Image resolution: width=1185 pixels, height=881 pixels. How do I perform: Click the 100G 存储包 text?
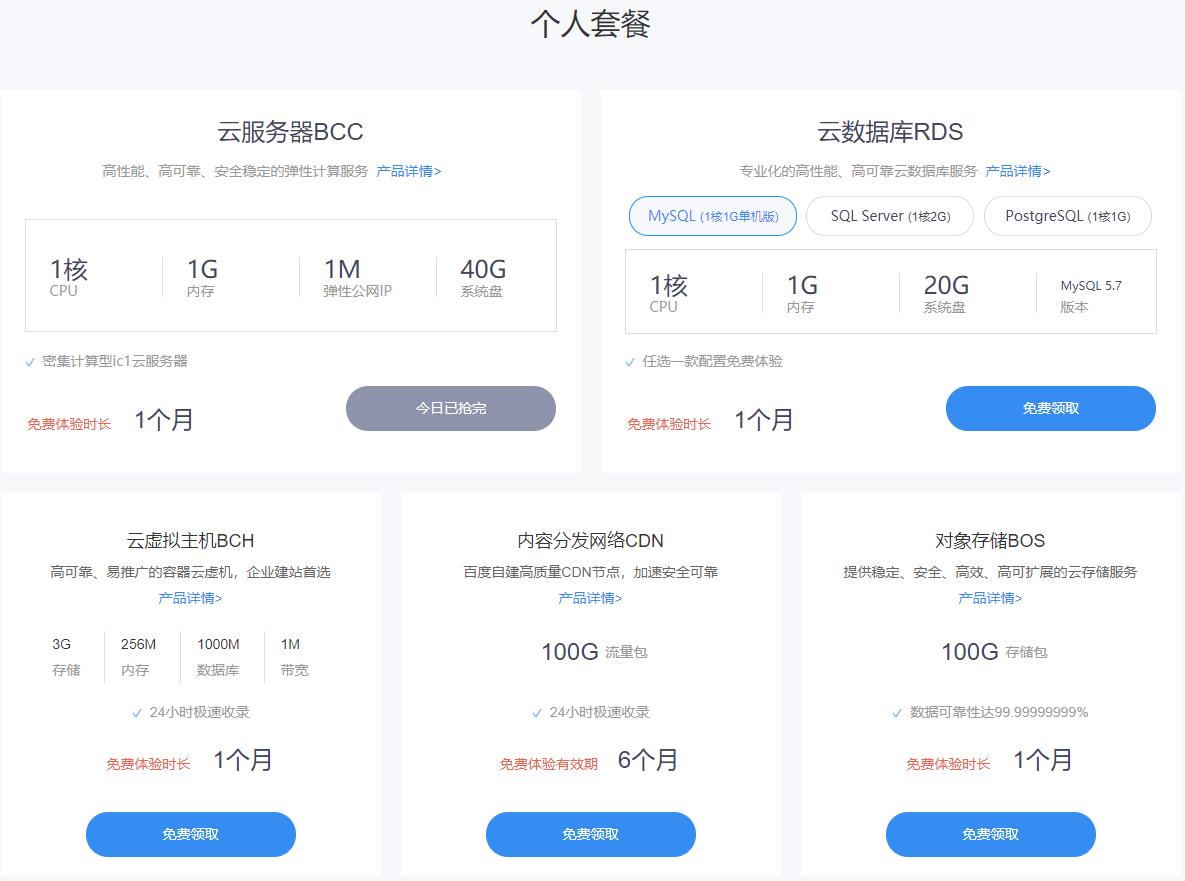994,651
